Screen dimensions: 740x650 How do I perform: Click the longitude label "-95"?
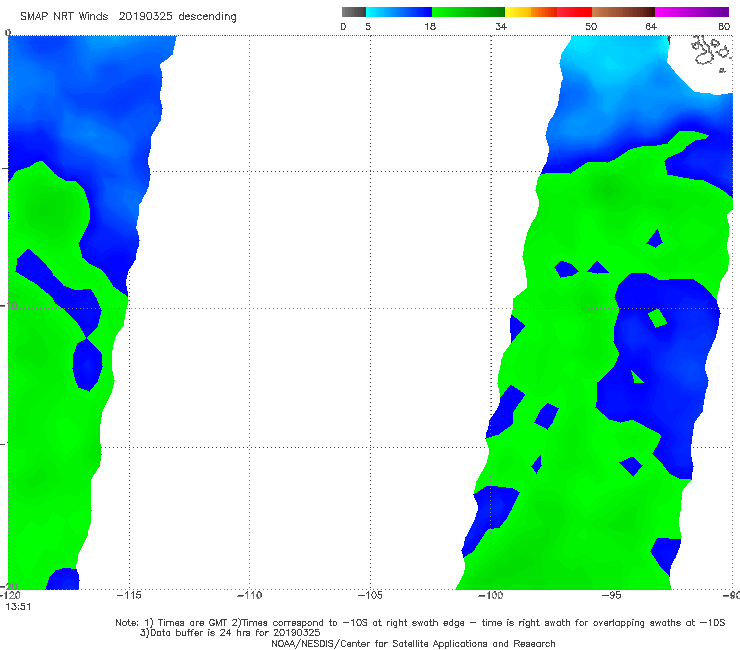[x=611, y=595]
